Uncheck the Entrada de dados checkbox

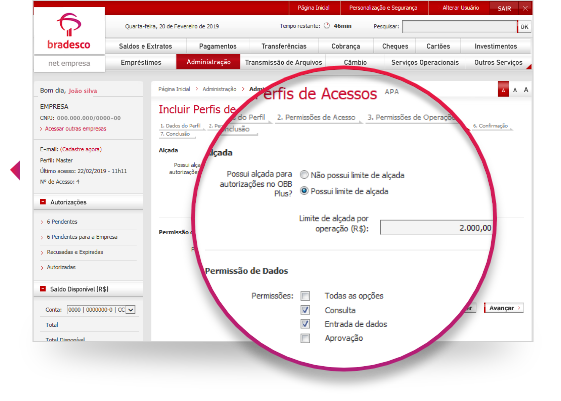305,324
